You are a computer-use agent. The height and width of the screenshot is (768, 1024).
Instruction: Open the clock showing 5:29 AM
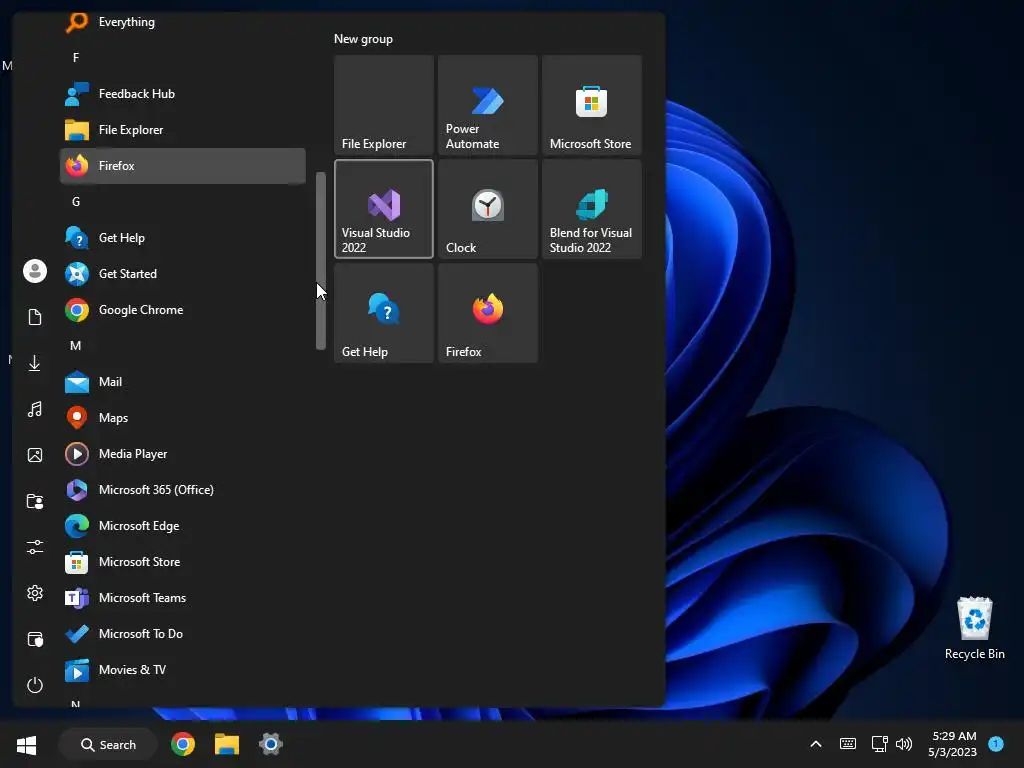[x=953, y=744]
